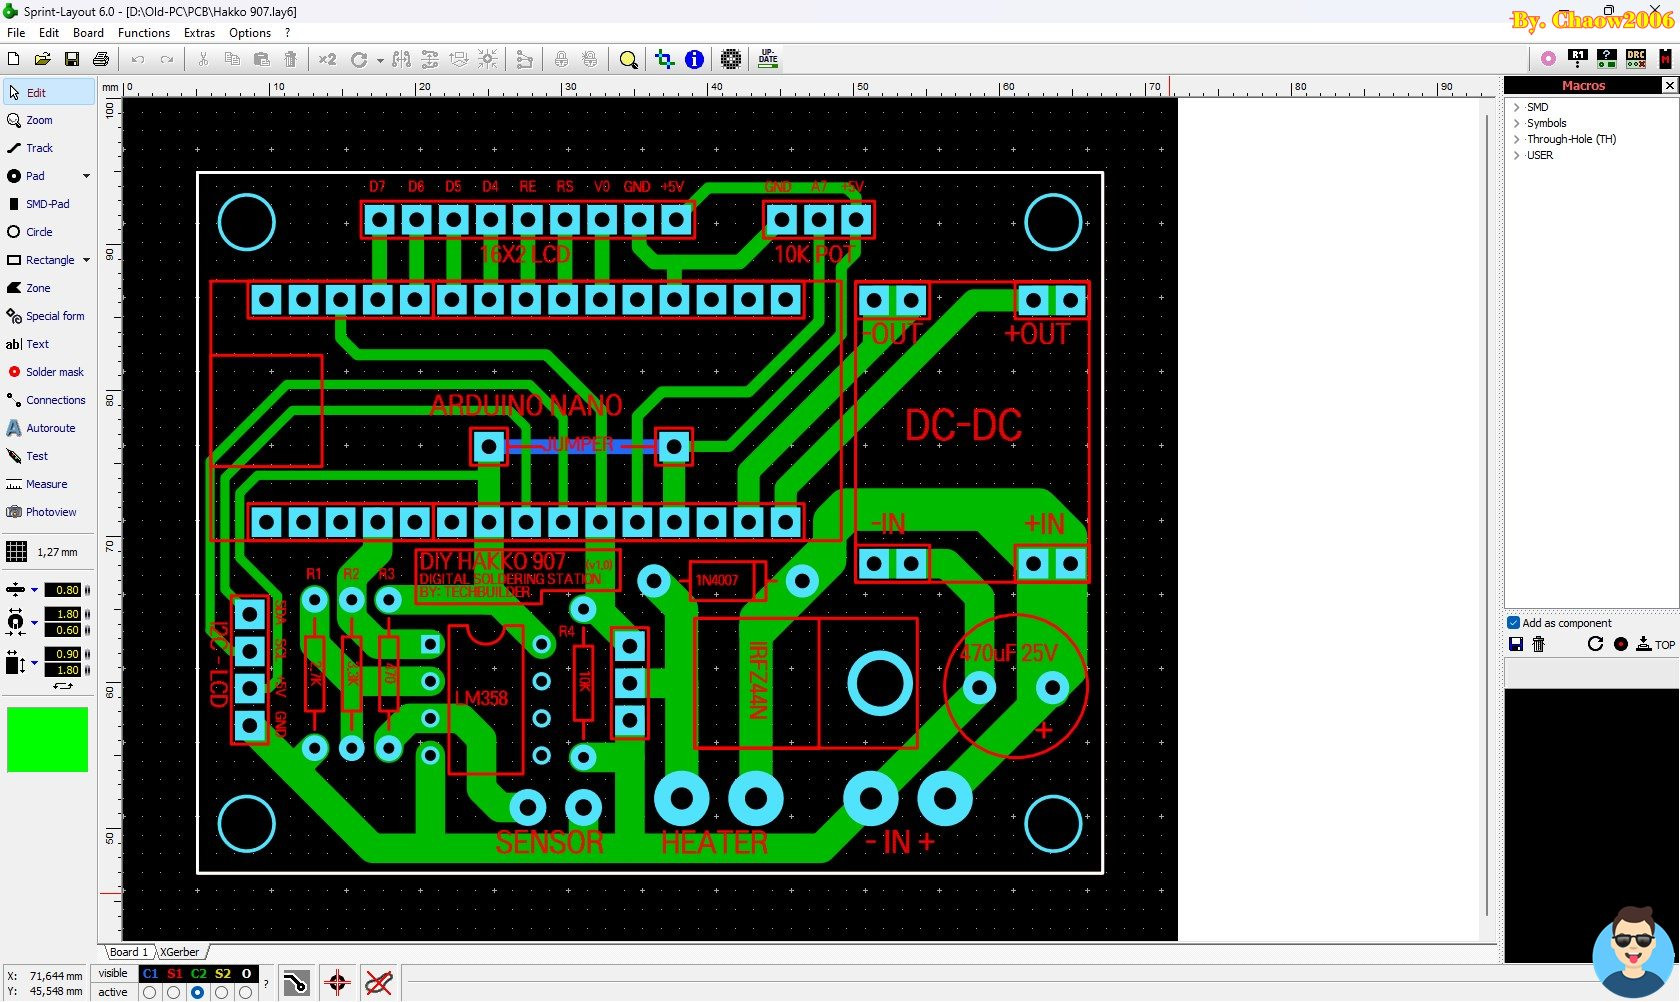Image resolution: width=1680 pixels, height=1002 pixels.
Task: Open the Pad tool dropdown arrow
Action: pos(86,176)
